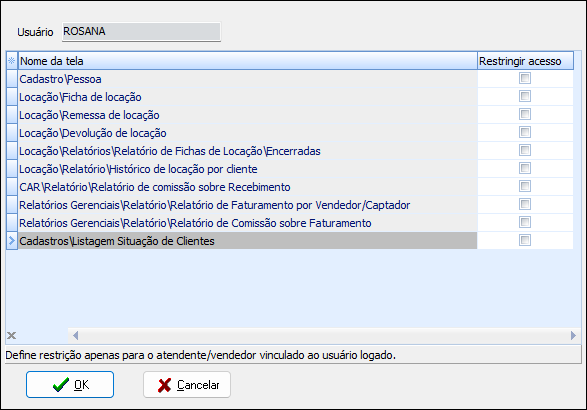Click the Cancelar button
The height and width of the screenshot is (410, 587).
[x=187, y=385]
